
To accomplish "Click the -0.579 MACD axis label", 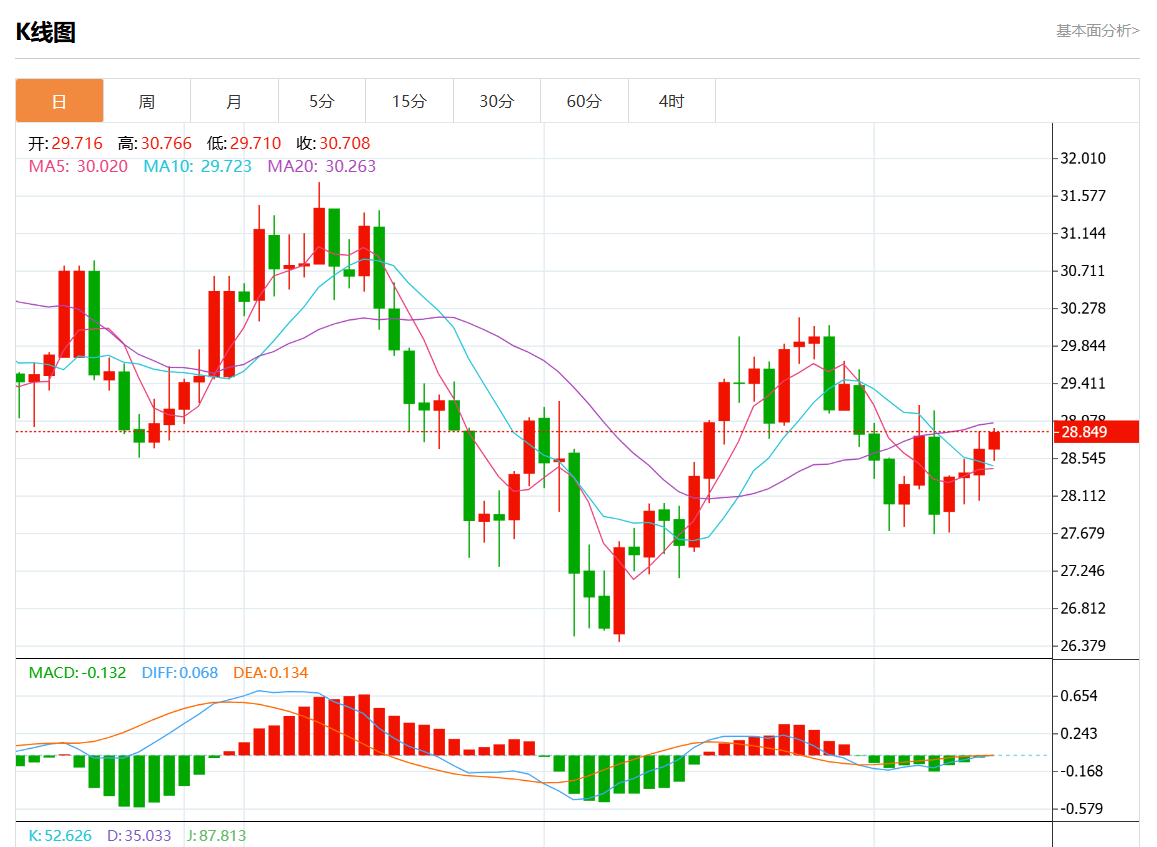I will [1081, 809].
